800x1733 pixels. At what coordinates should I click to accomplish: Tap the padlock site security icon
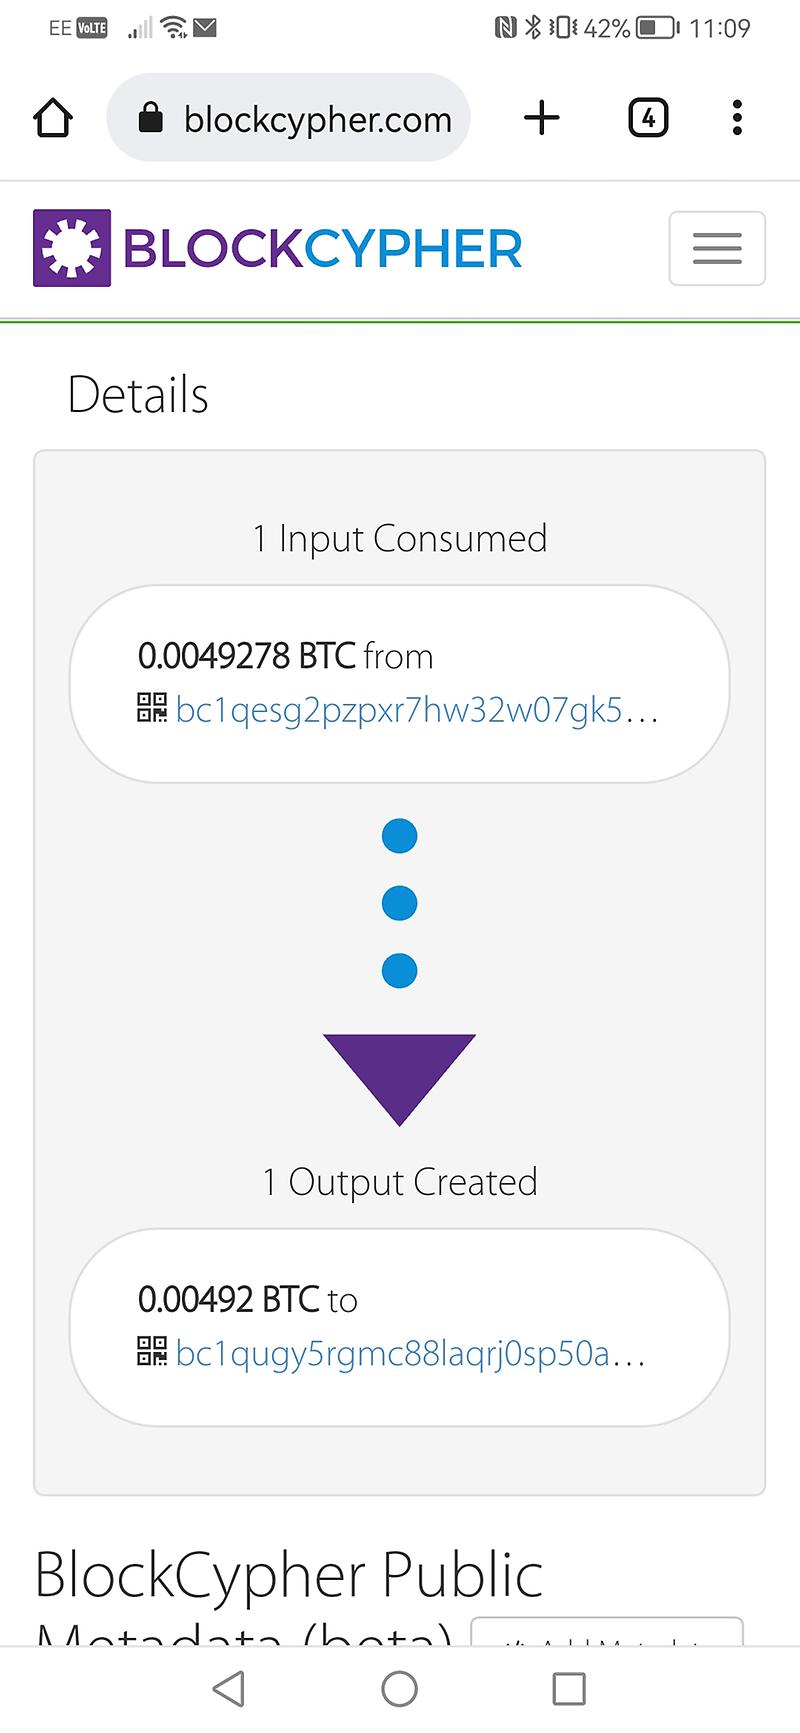(x=150, y=118)
